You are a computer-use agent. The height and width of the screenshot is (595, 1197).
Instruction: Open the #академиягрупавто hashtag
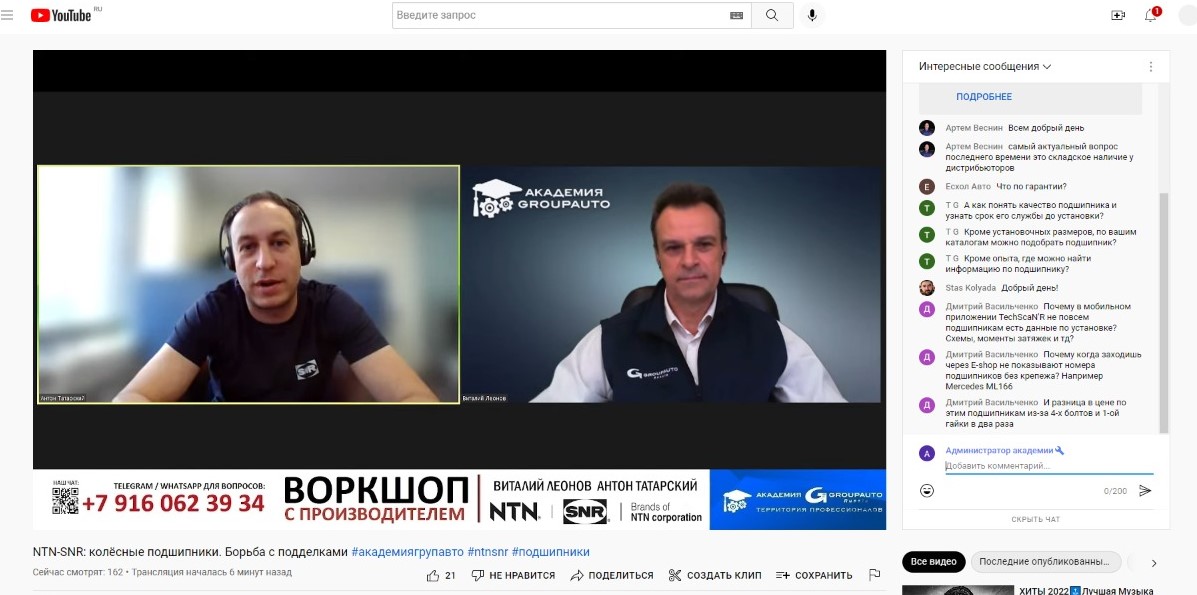tap(407, 551)
